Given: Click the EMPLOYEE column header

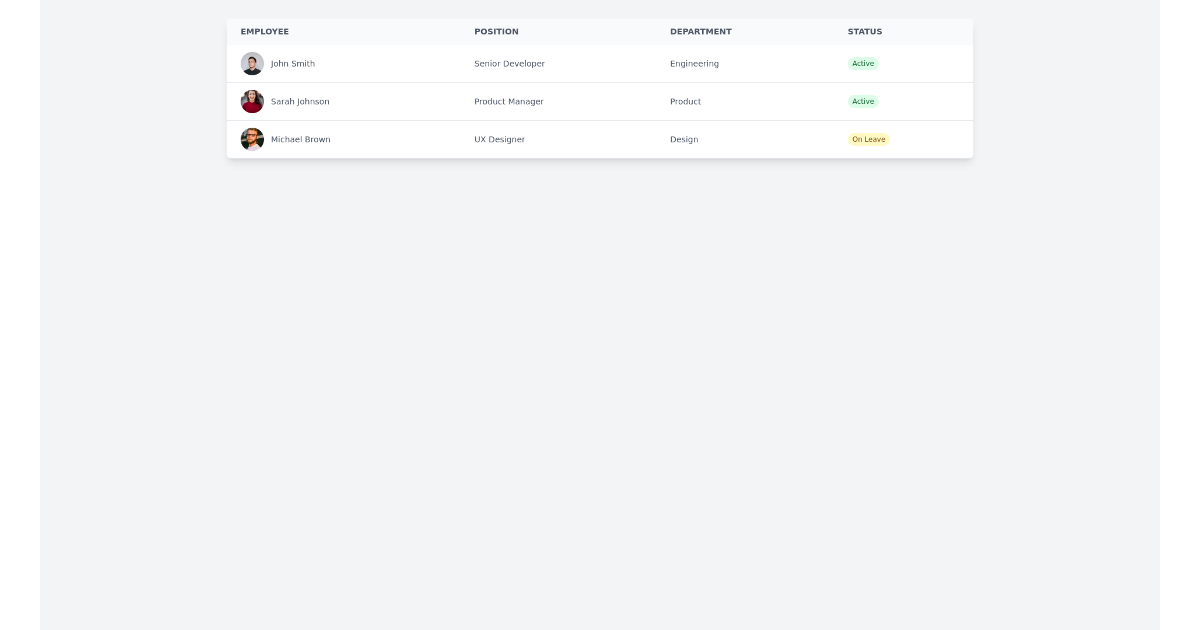Looking at the screenshot, I should (264, 31).
